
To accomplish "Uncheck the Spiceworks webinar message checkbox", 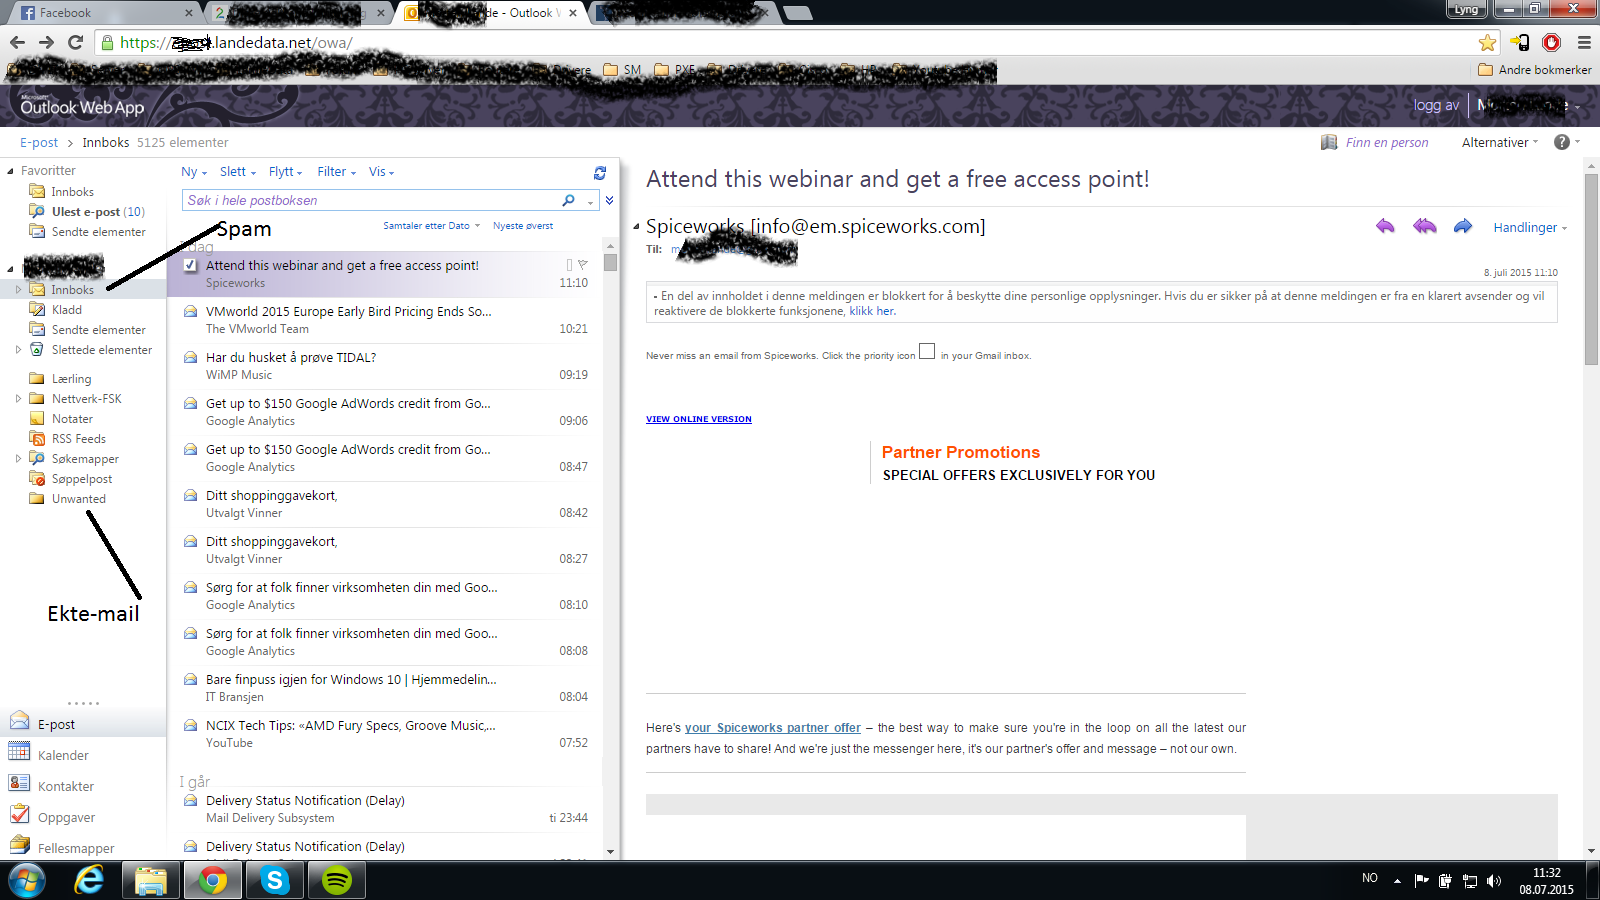I will coord(190,266).
